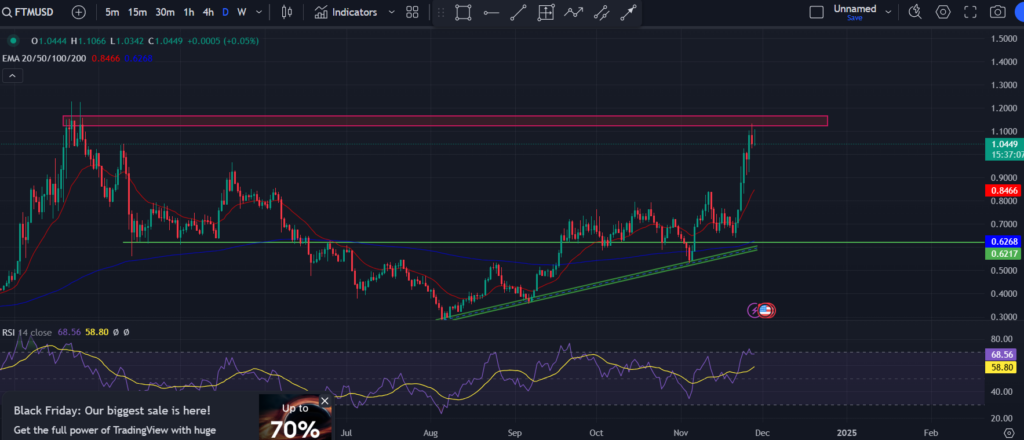
Task: Click the lightning event marker on chart
Action: point(754,310)
